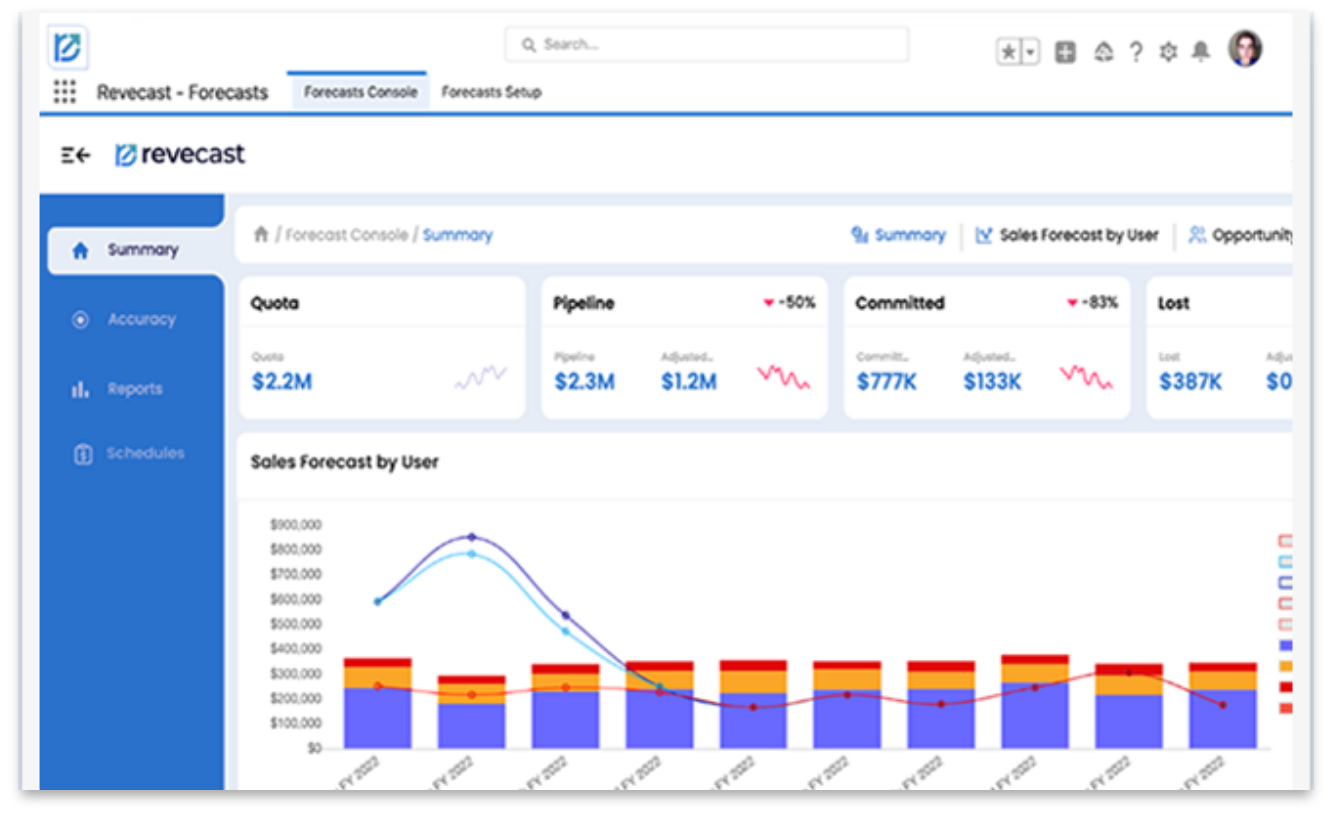The width and height of the screenshot is (1332, 814).
Task: Toggle the orange series legend swatch
Action: pyautogui.click(x=1285, y=666)
